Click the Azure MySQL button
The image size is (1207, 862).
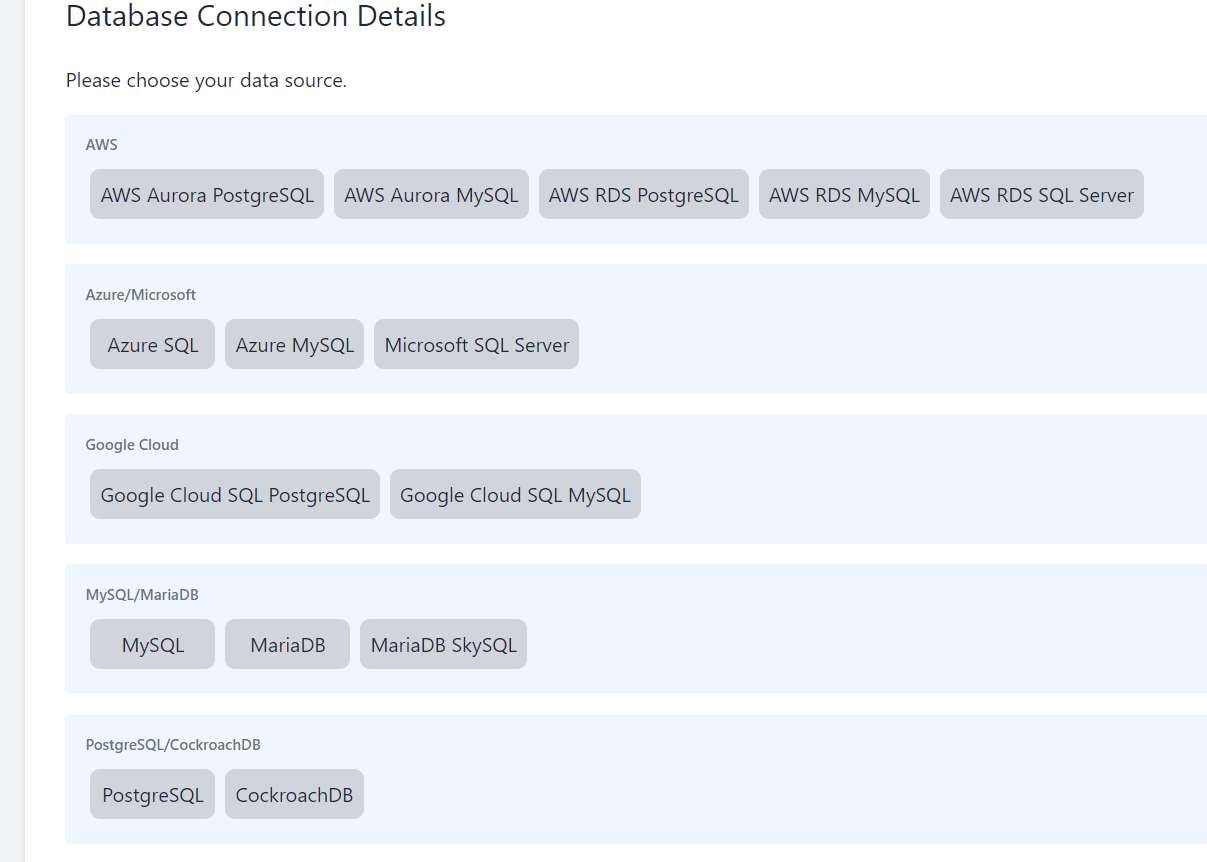click(x=294, y=344)
